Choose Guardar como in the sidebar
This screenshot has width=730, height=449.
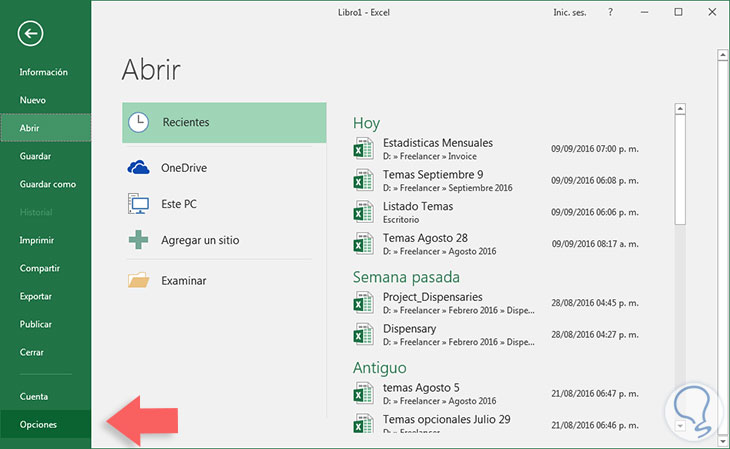click(47, 184)
